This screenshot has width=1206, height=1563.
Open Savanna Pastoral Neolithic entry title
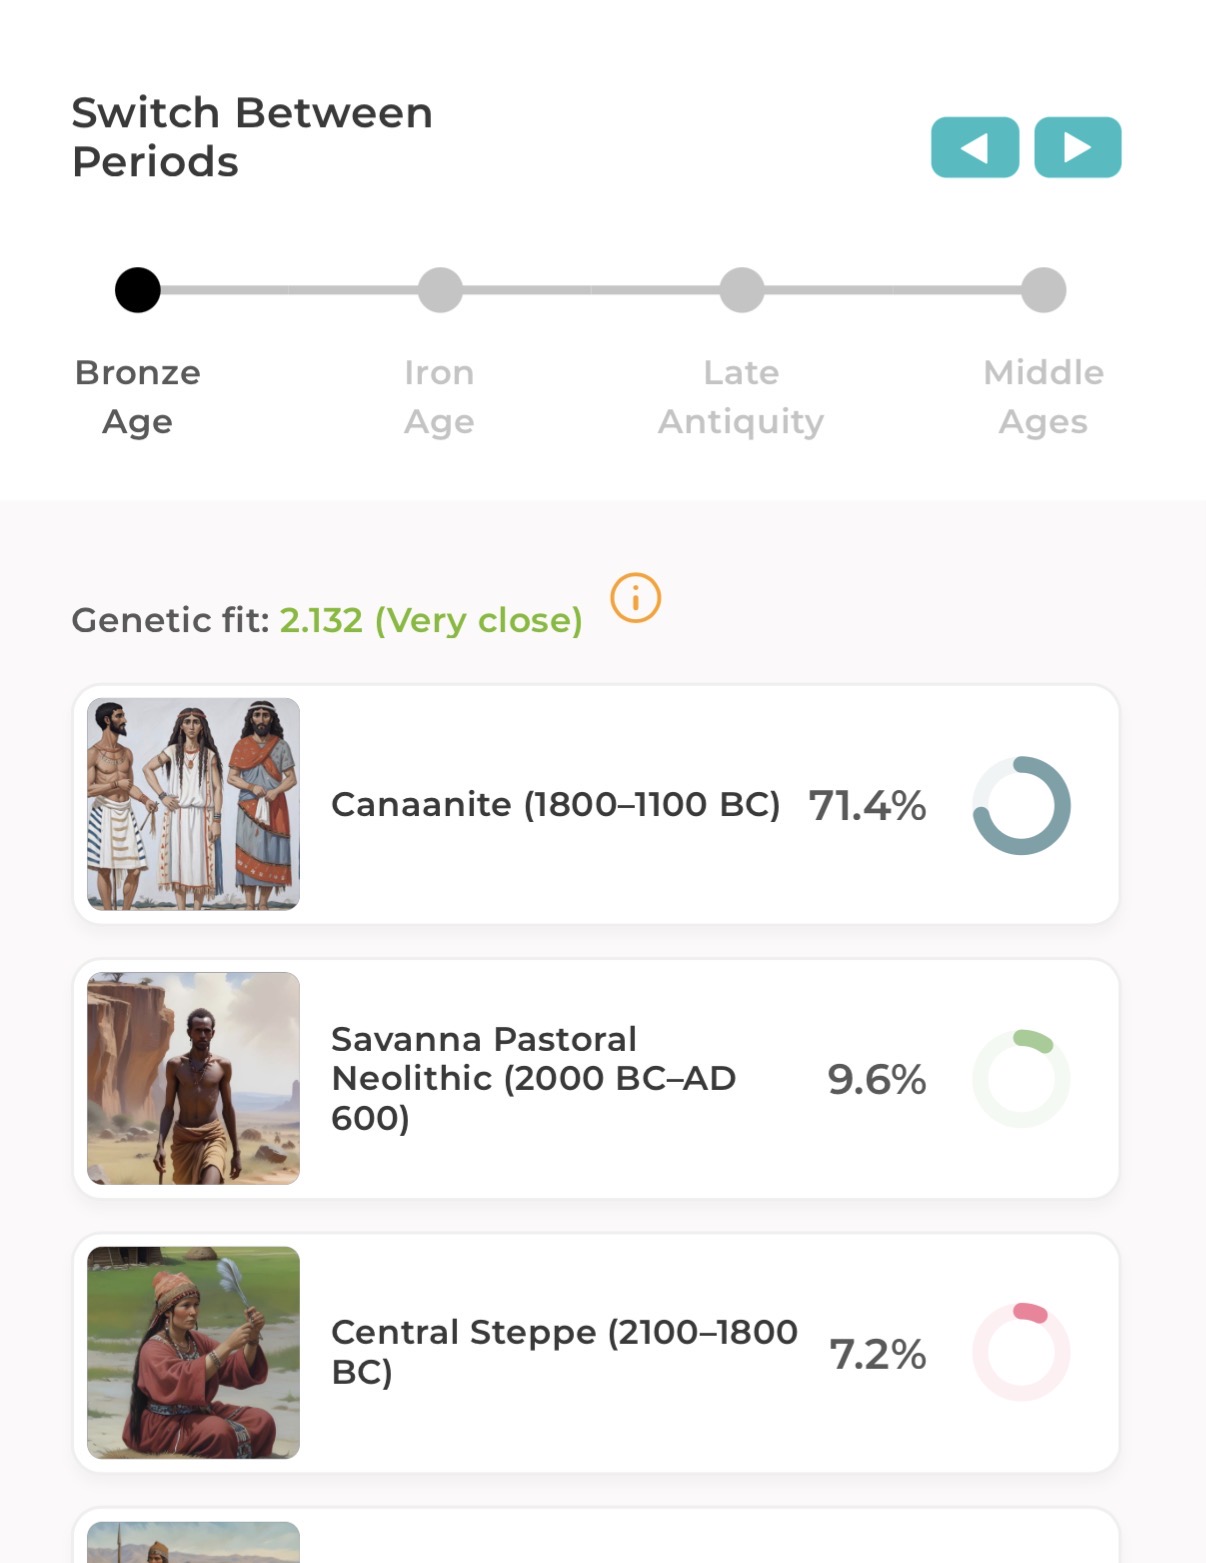(x=534, y=1078)
